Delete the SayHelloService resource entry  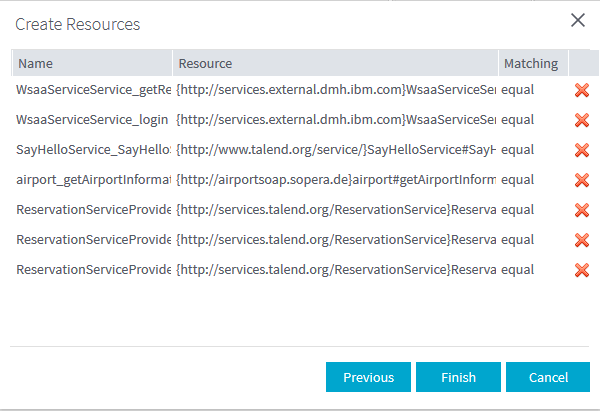tap(581, 151)
